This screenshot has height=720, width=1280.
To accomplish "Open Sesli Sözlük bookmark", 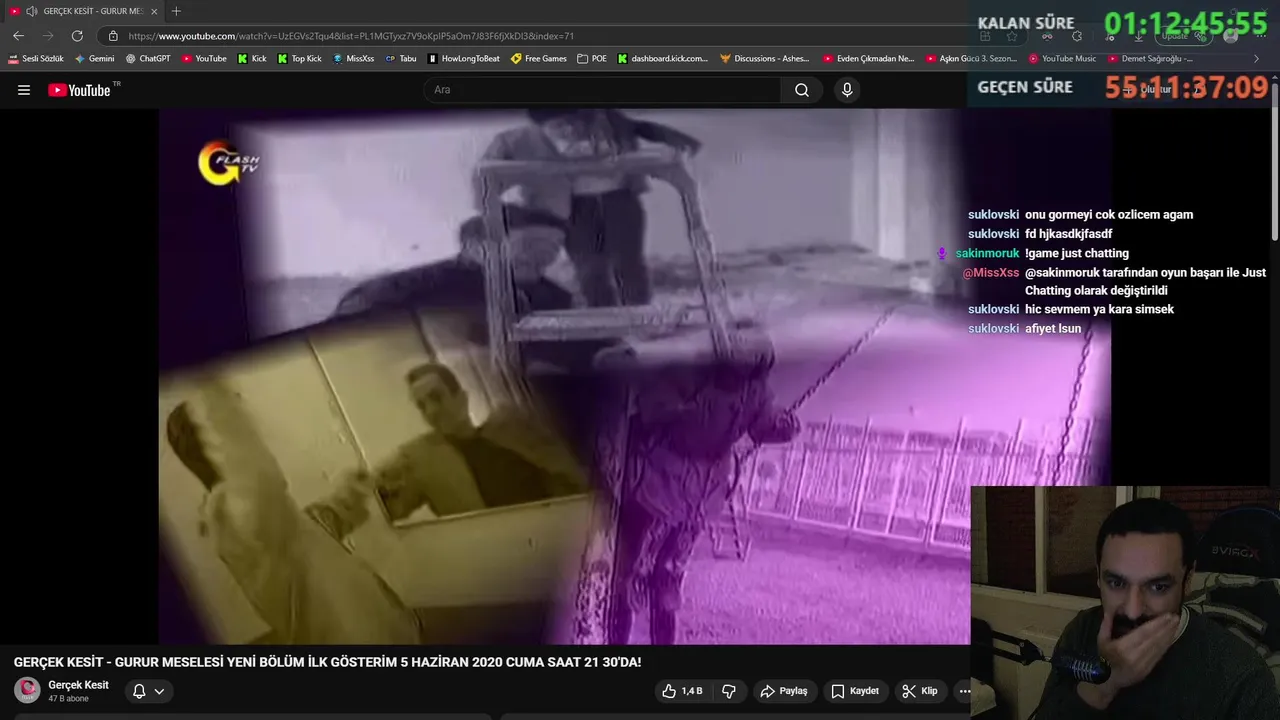I will 36,59.
